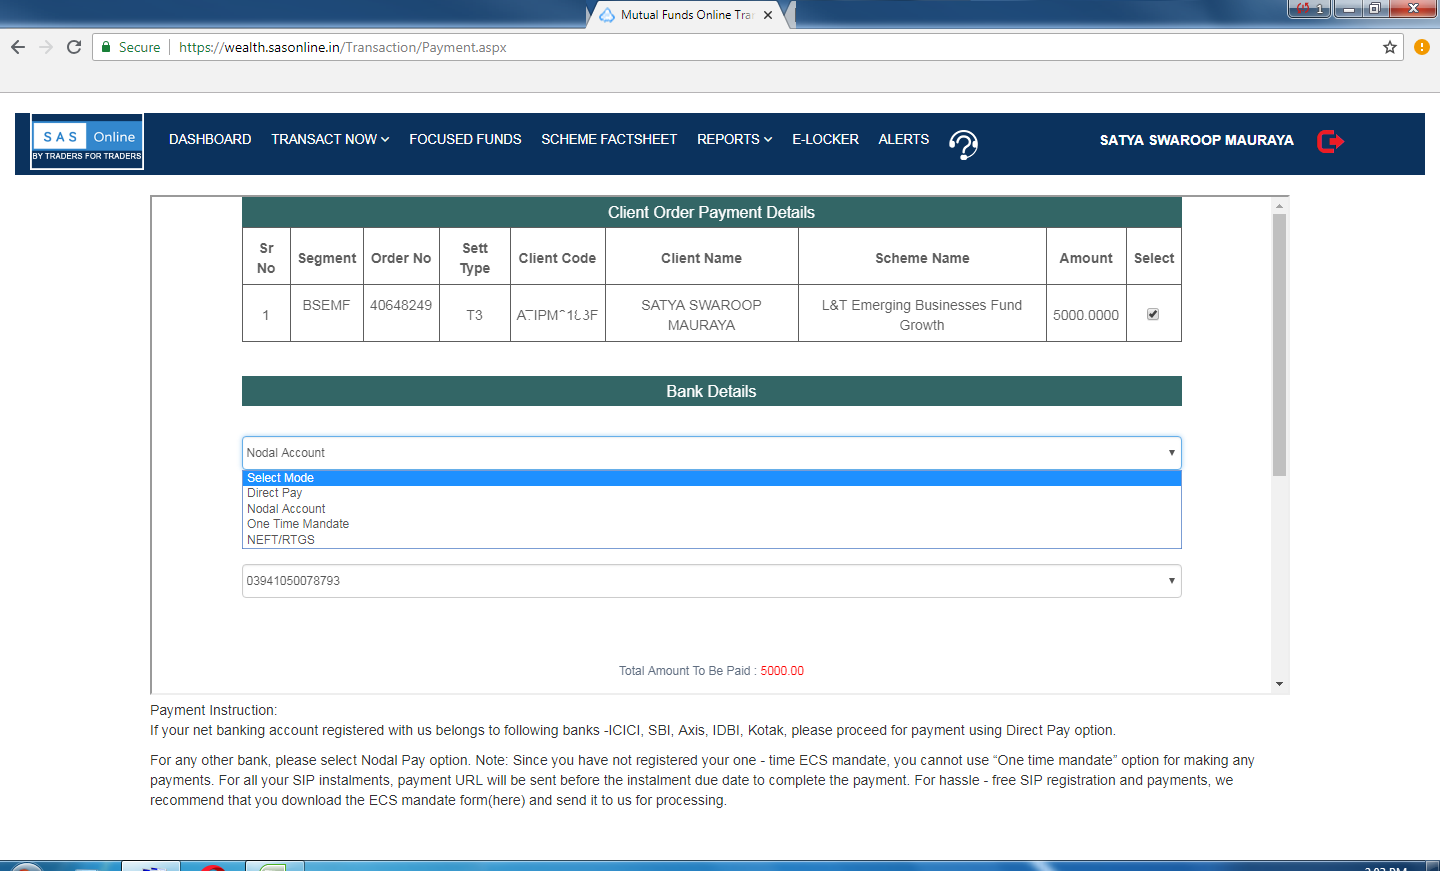
Task: Click the orange browser alert icon
Action: click(1421, 47)
